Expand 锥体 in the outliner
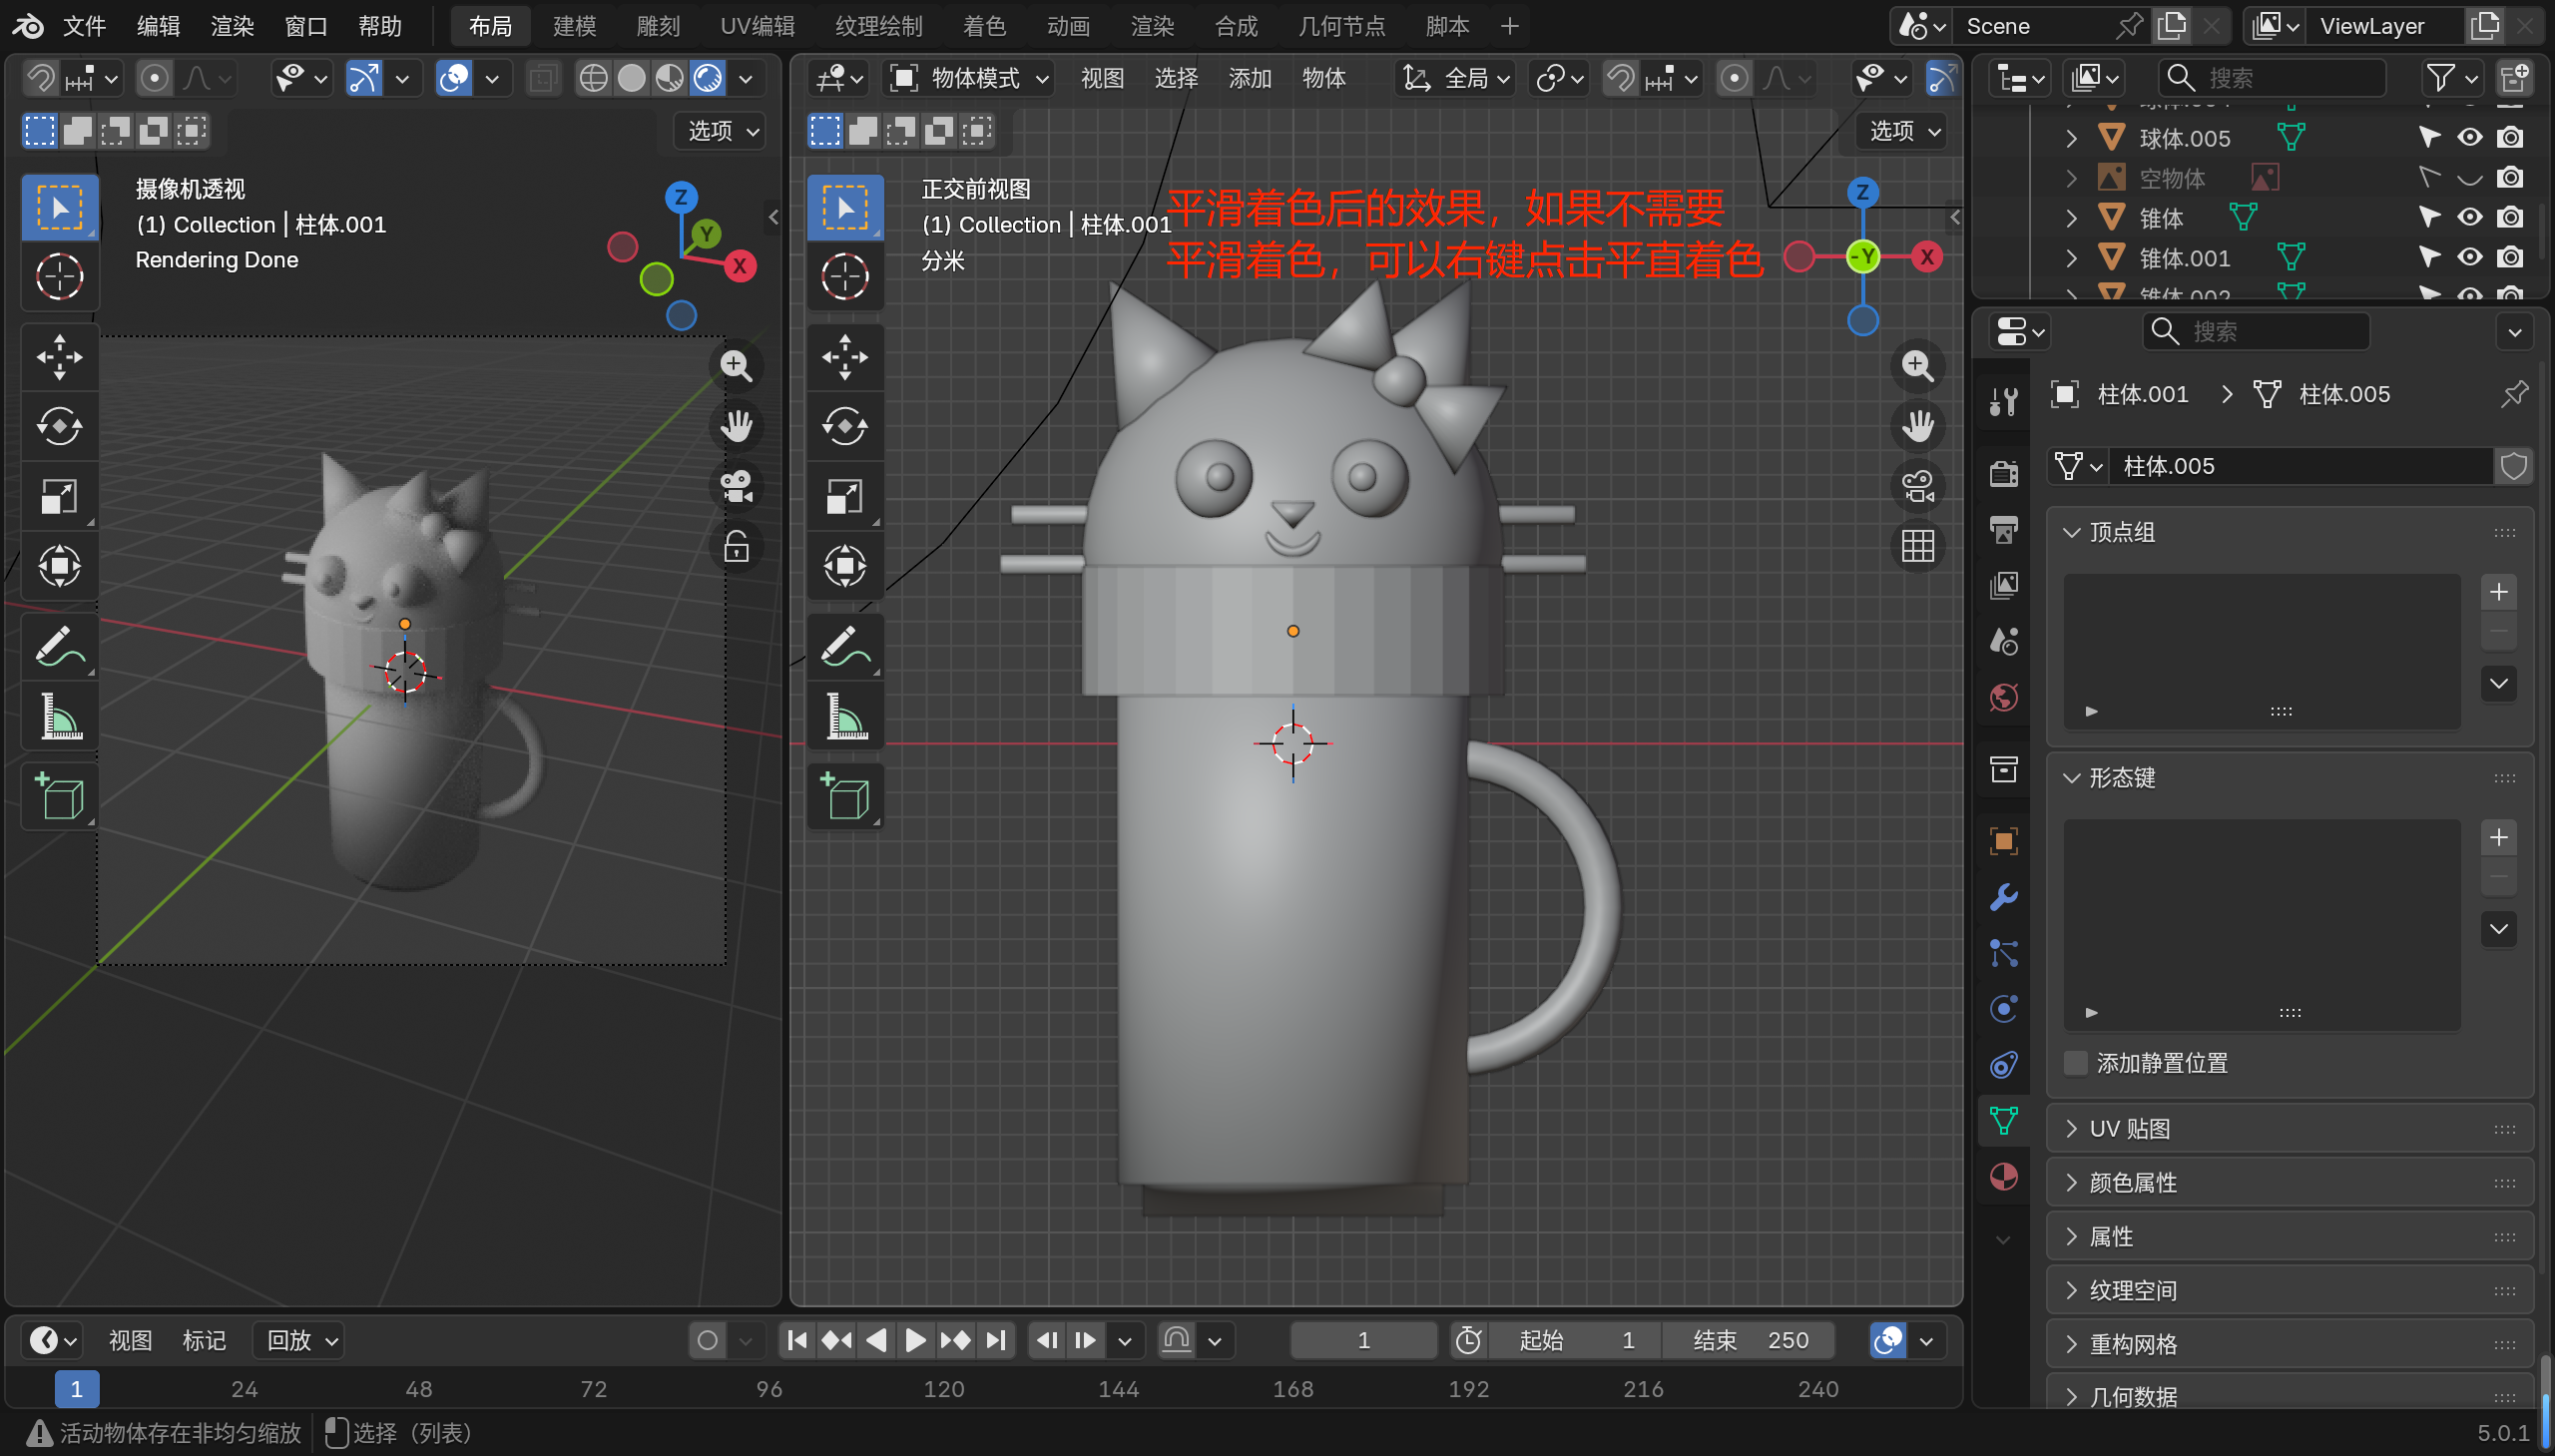 2071,218
